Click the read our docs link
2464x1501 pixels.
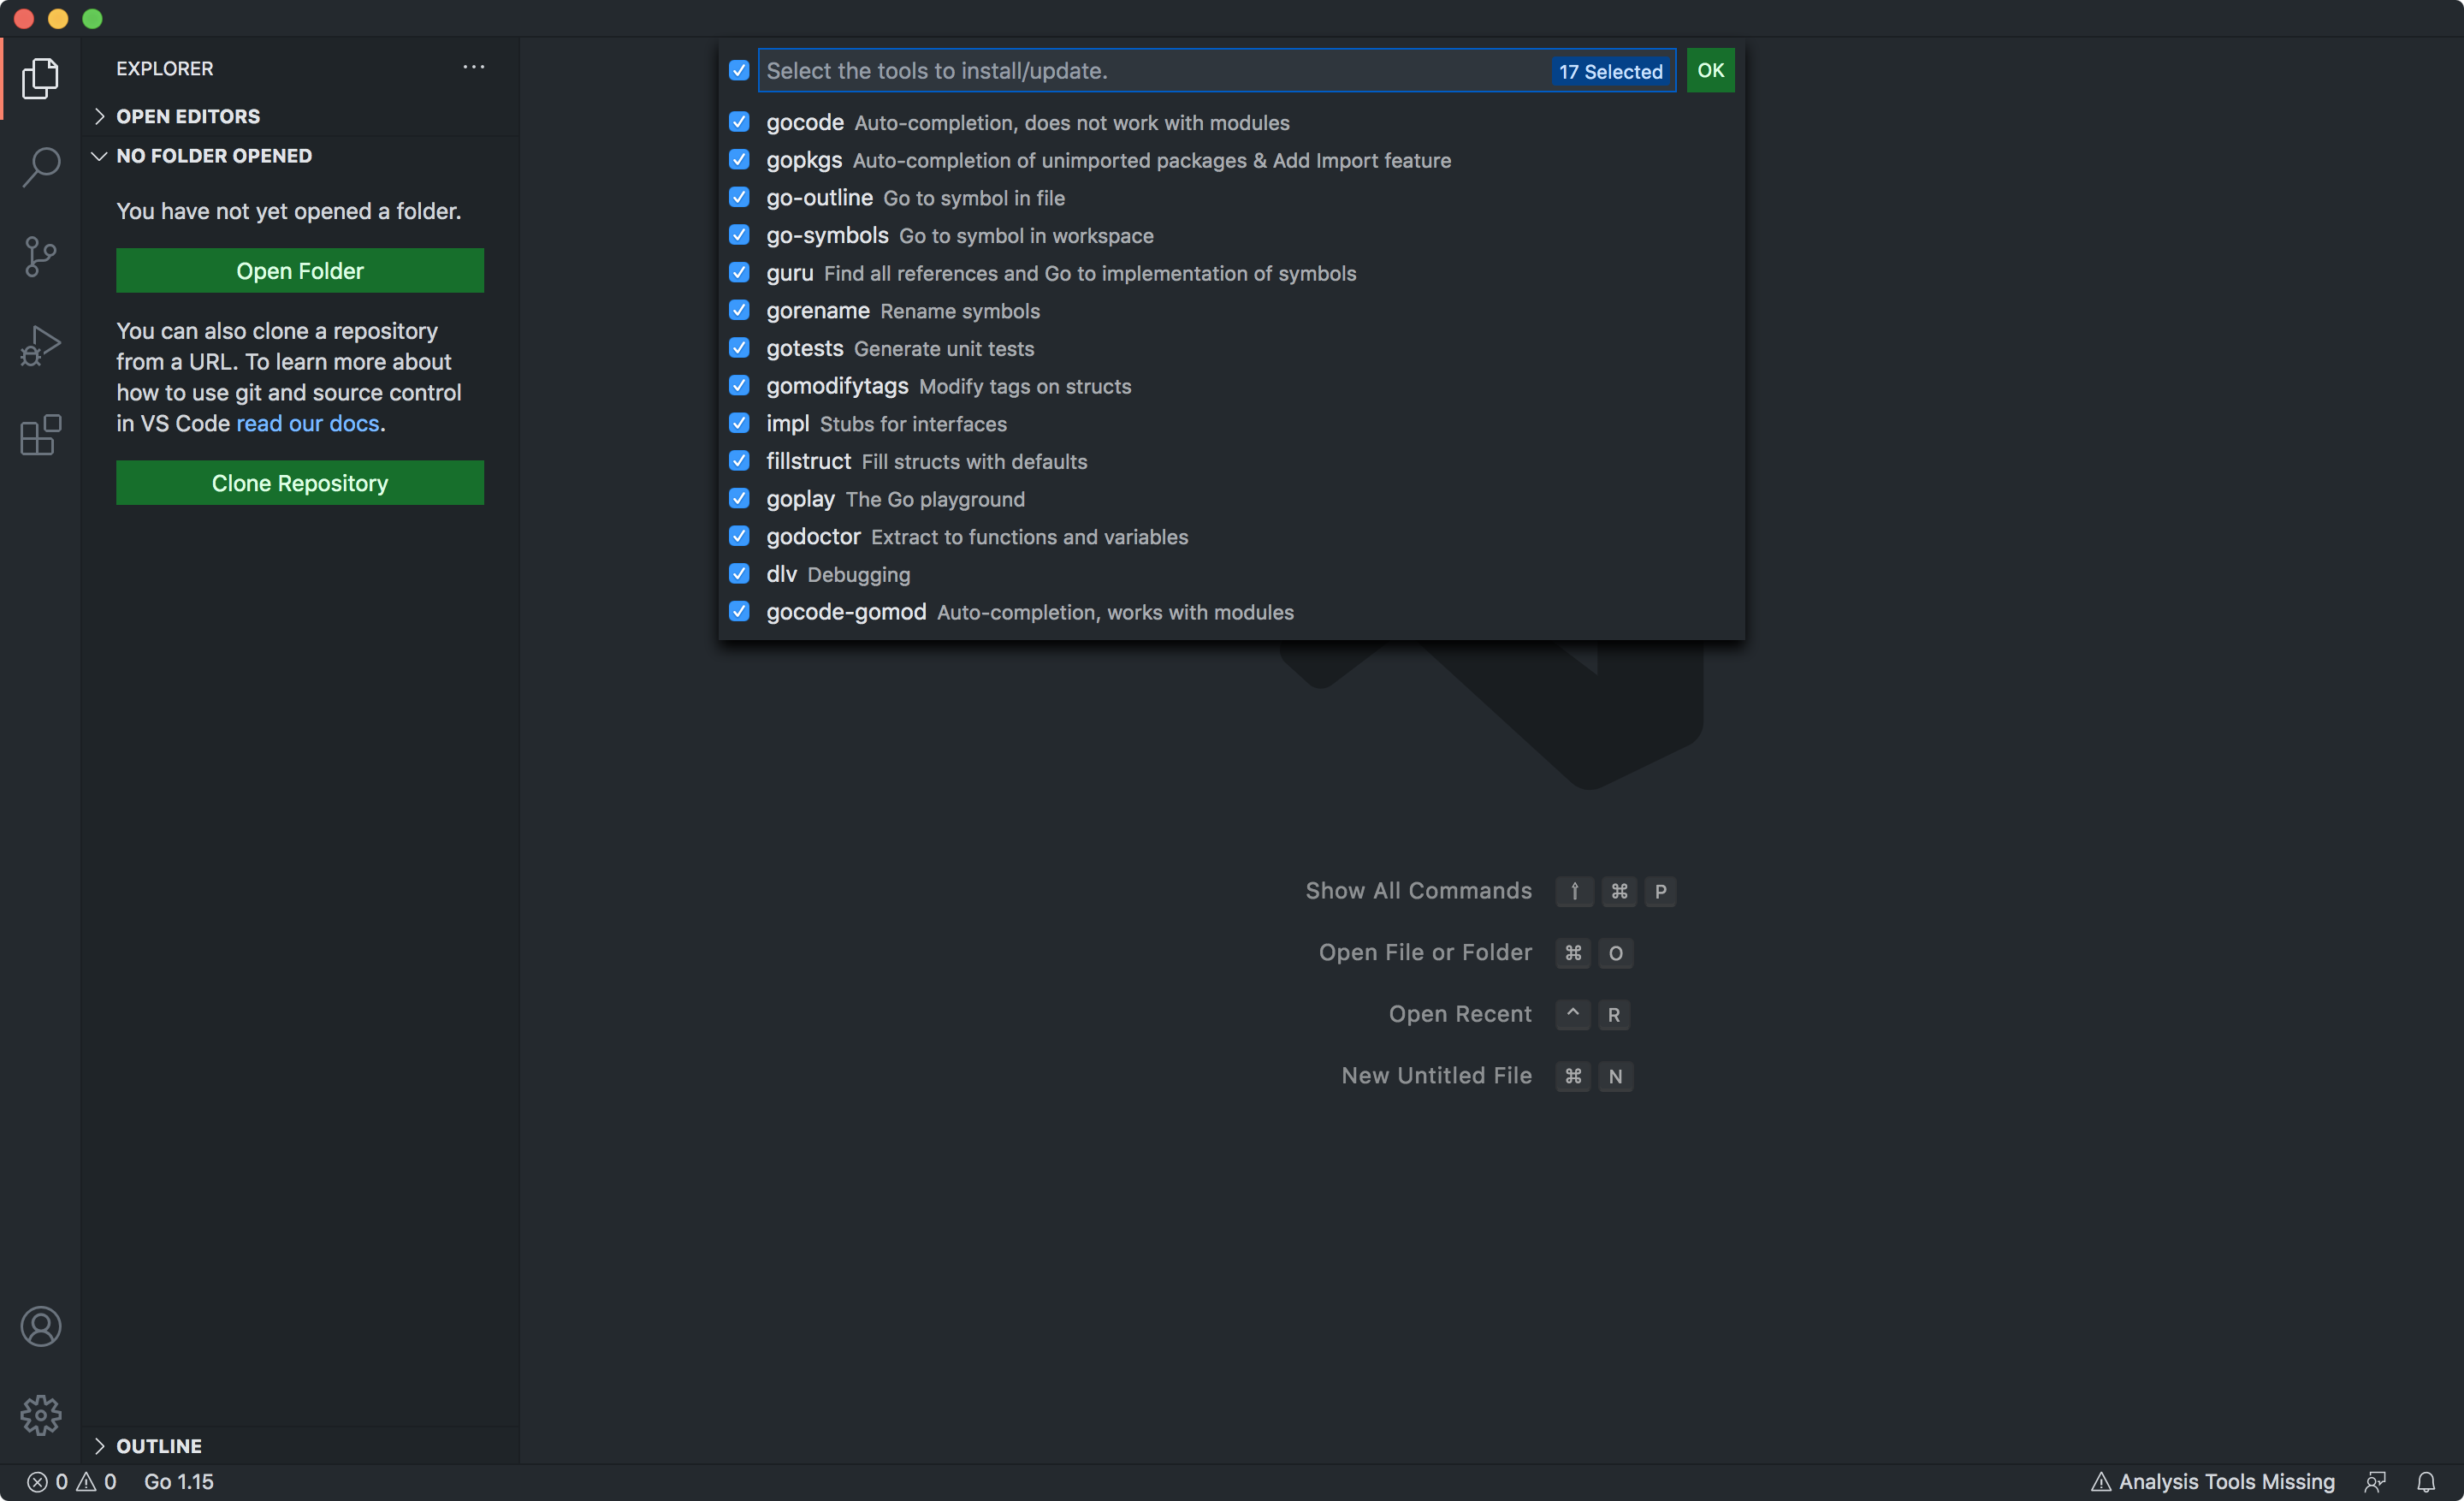[307, 424]
